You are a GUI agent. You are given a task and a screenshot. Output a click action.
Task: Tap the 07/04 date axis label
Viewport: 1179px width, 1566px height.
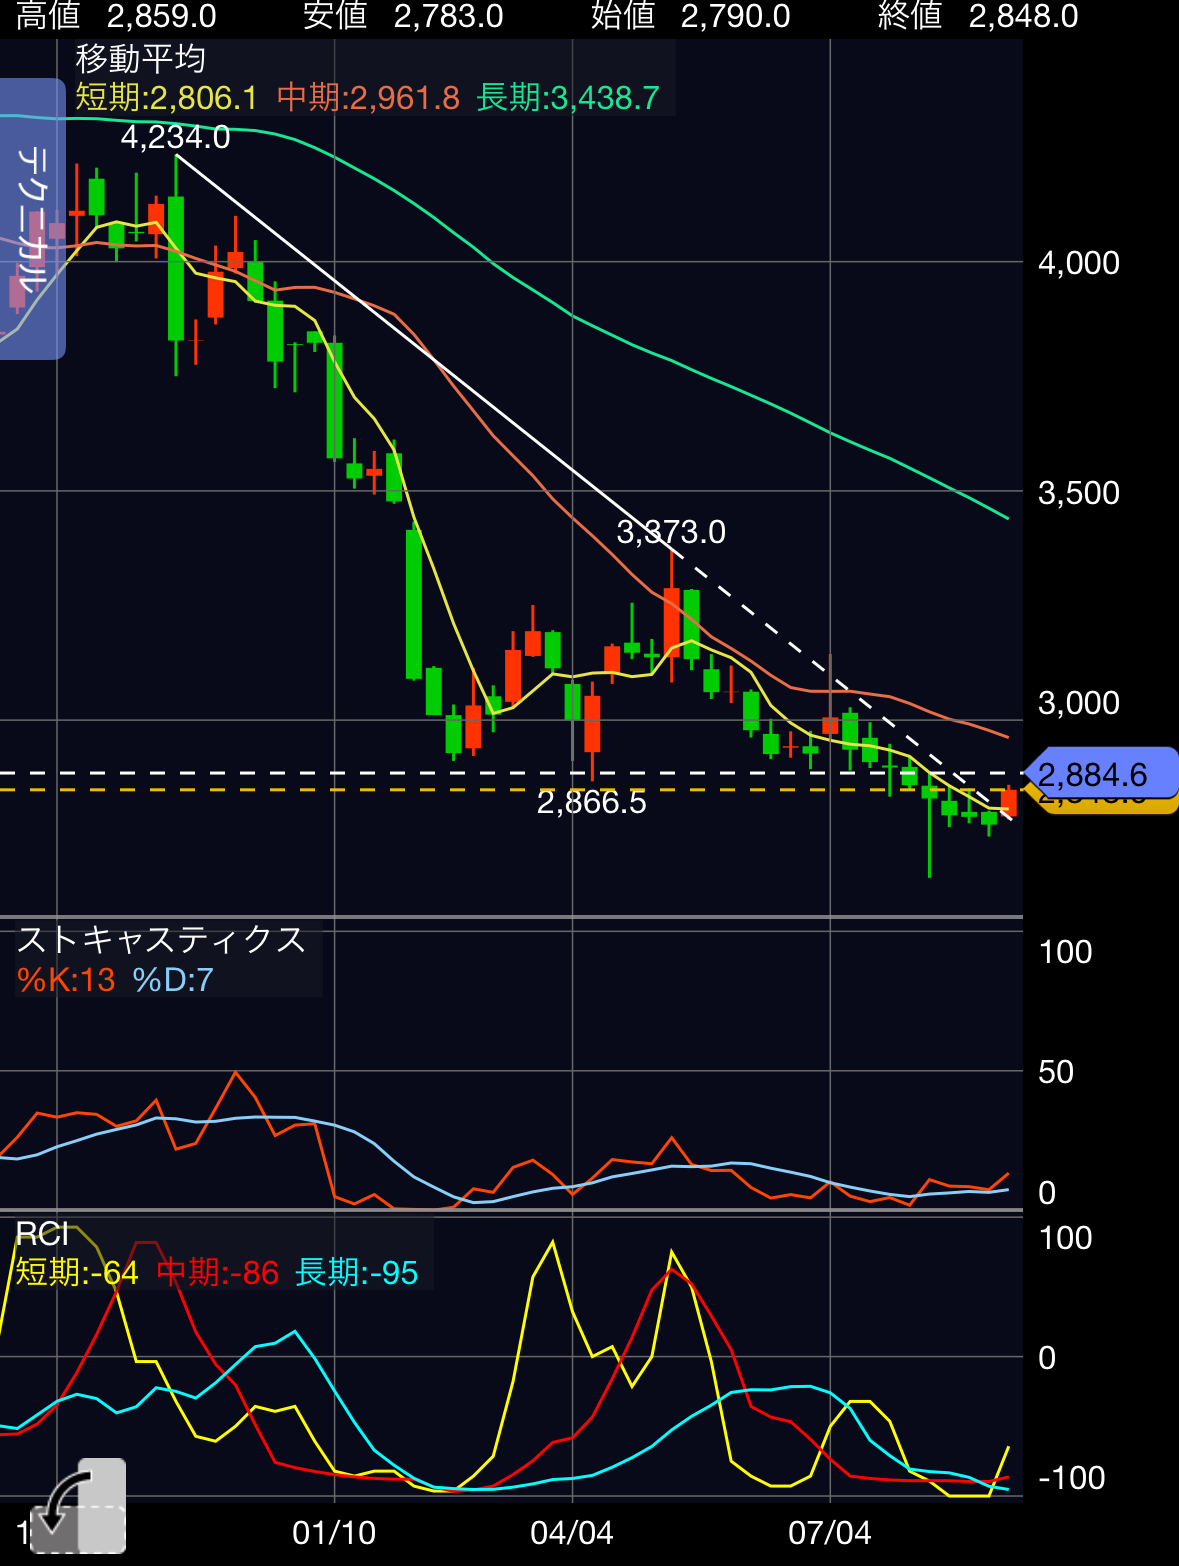pos(830,1533)
